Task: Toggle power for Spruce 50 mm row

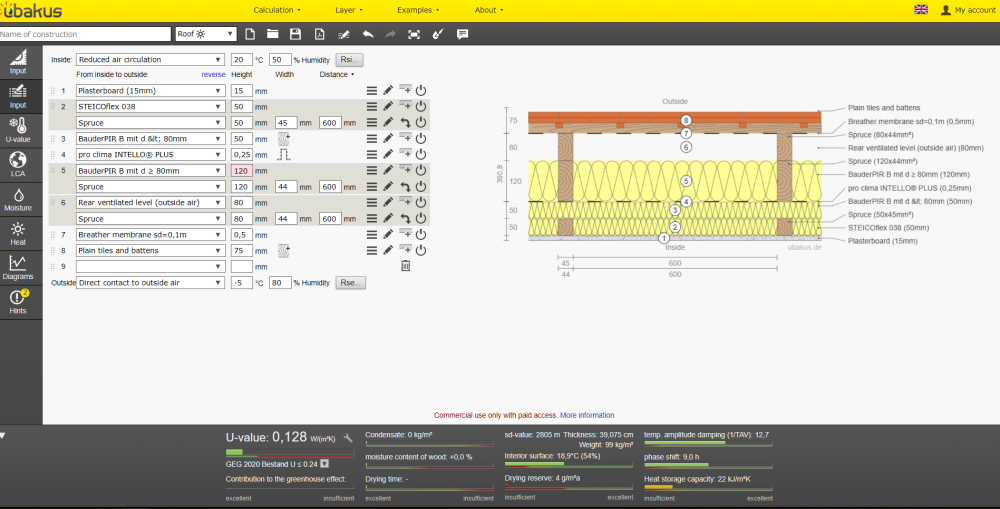Action: [x=421, y=122]
